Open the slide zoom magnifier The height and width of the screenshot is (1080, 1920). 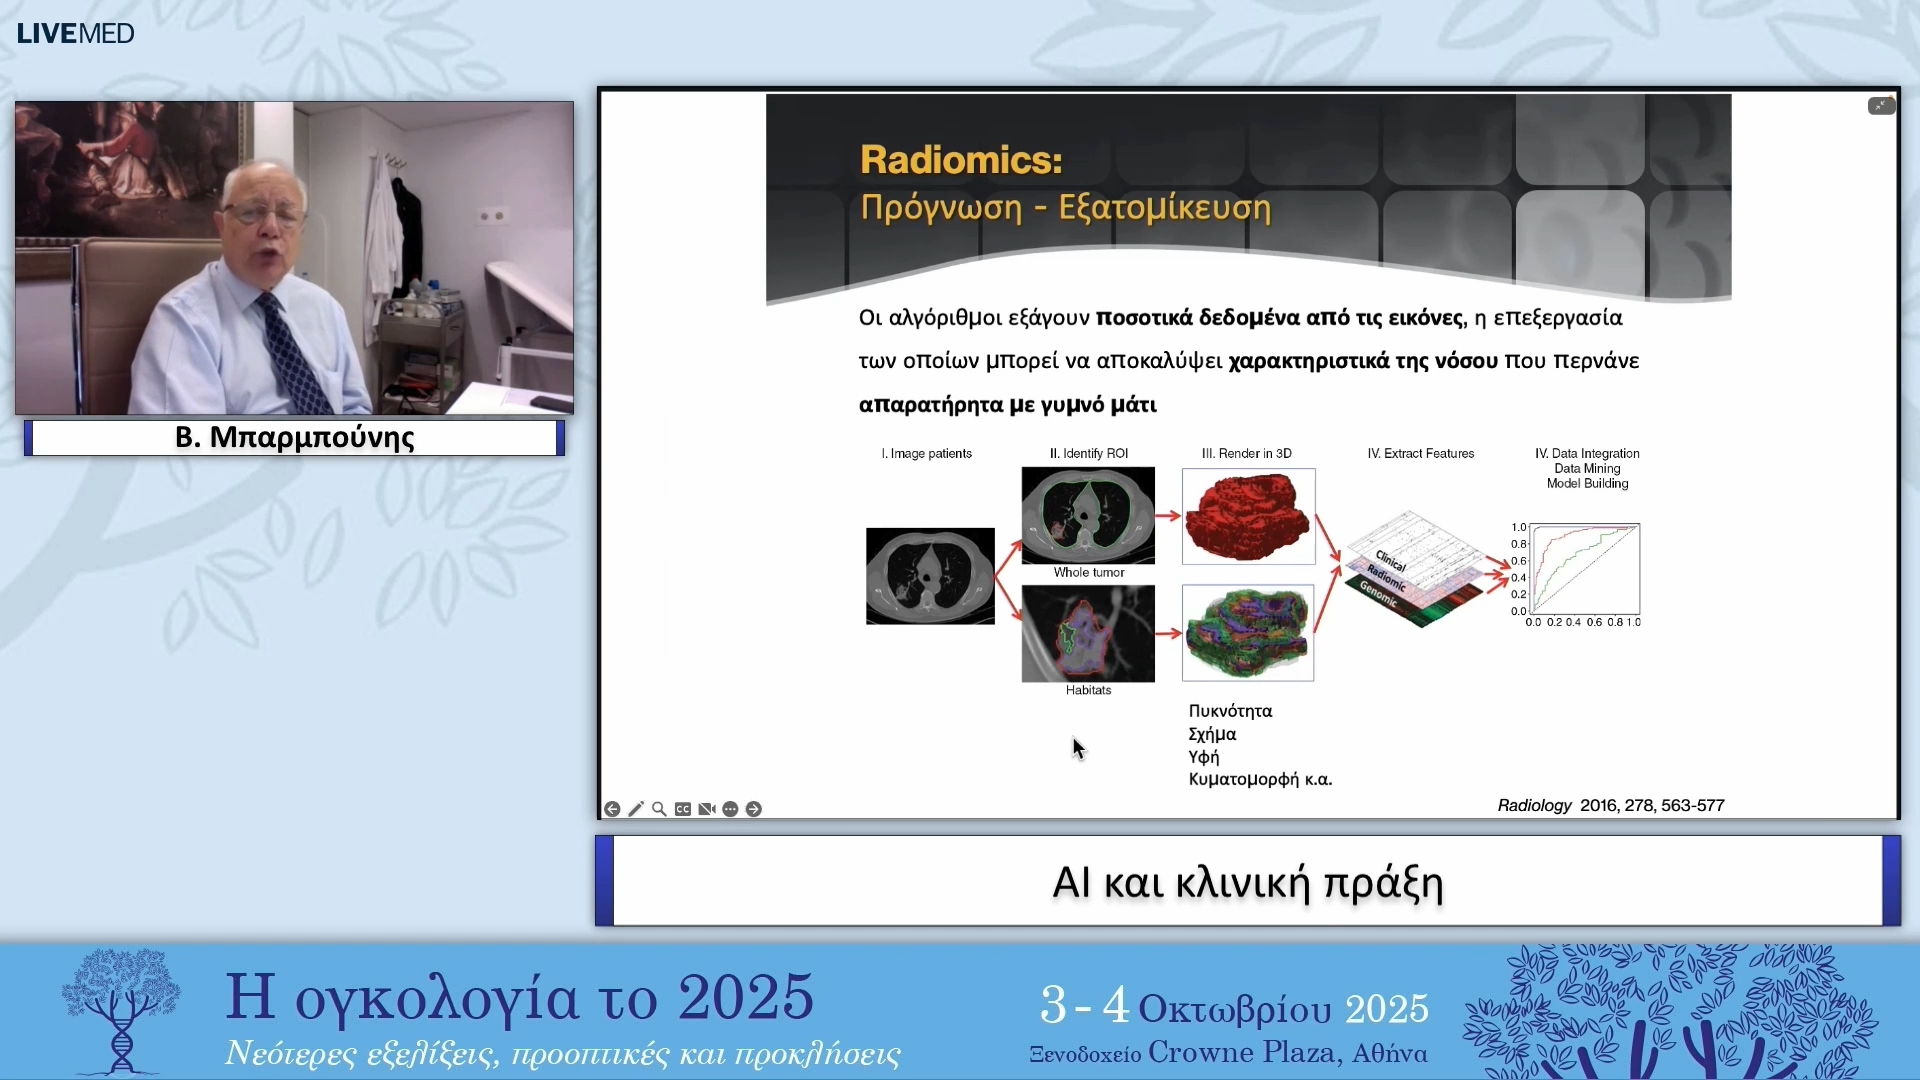click(659, 809)
